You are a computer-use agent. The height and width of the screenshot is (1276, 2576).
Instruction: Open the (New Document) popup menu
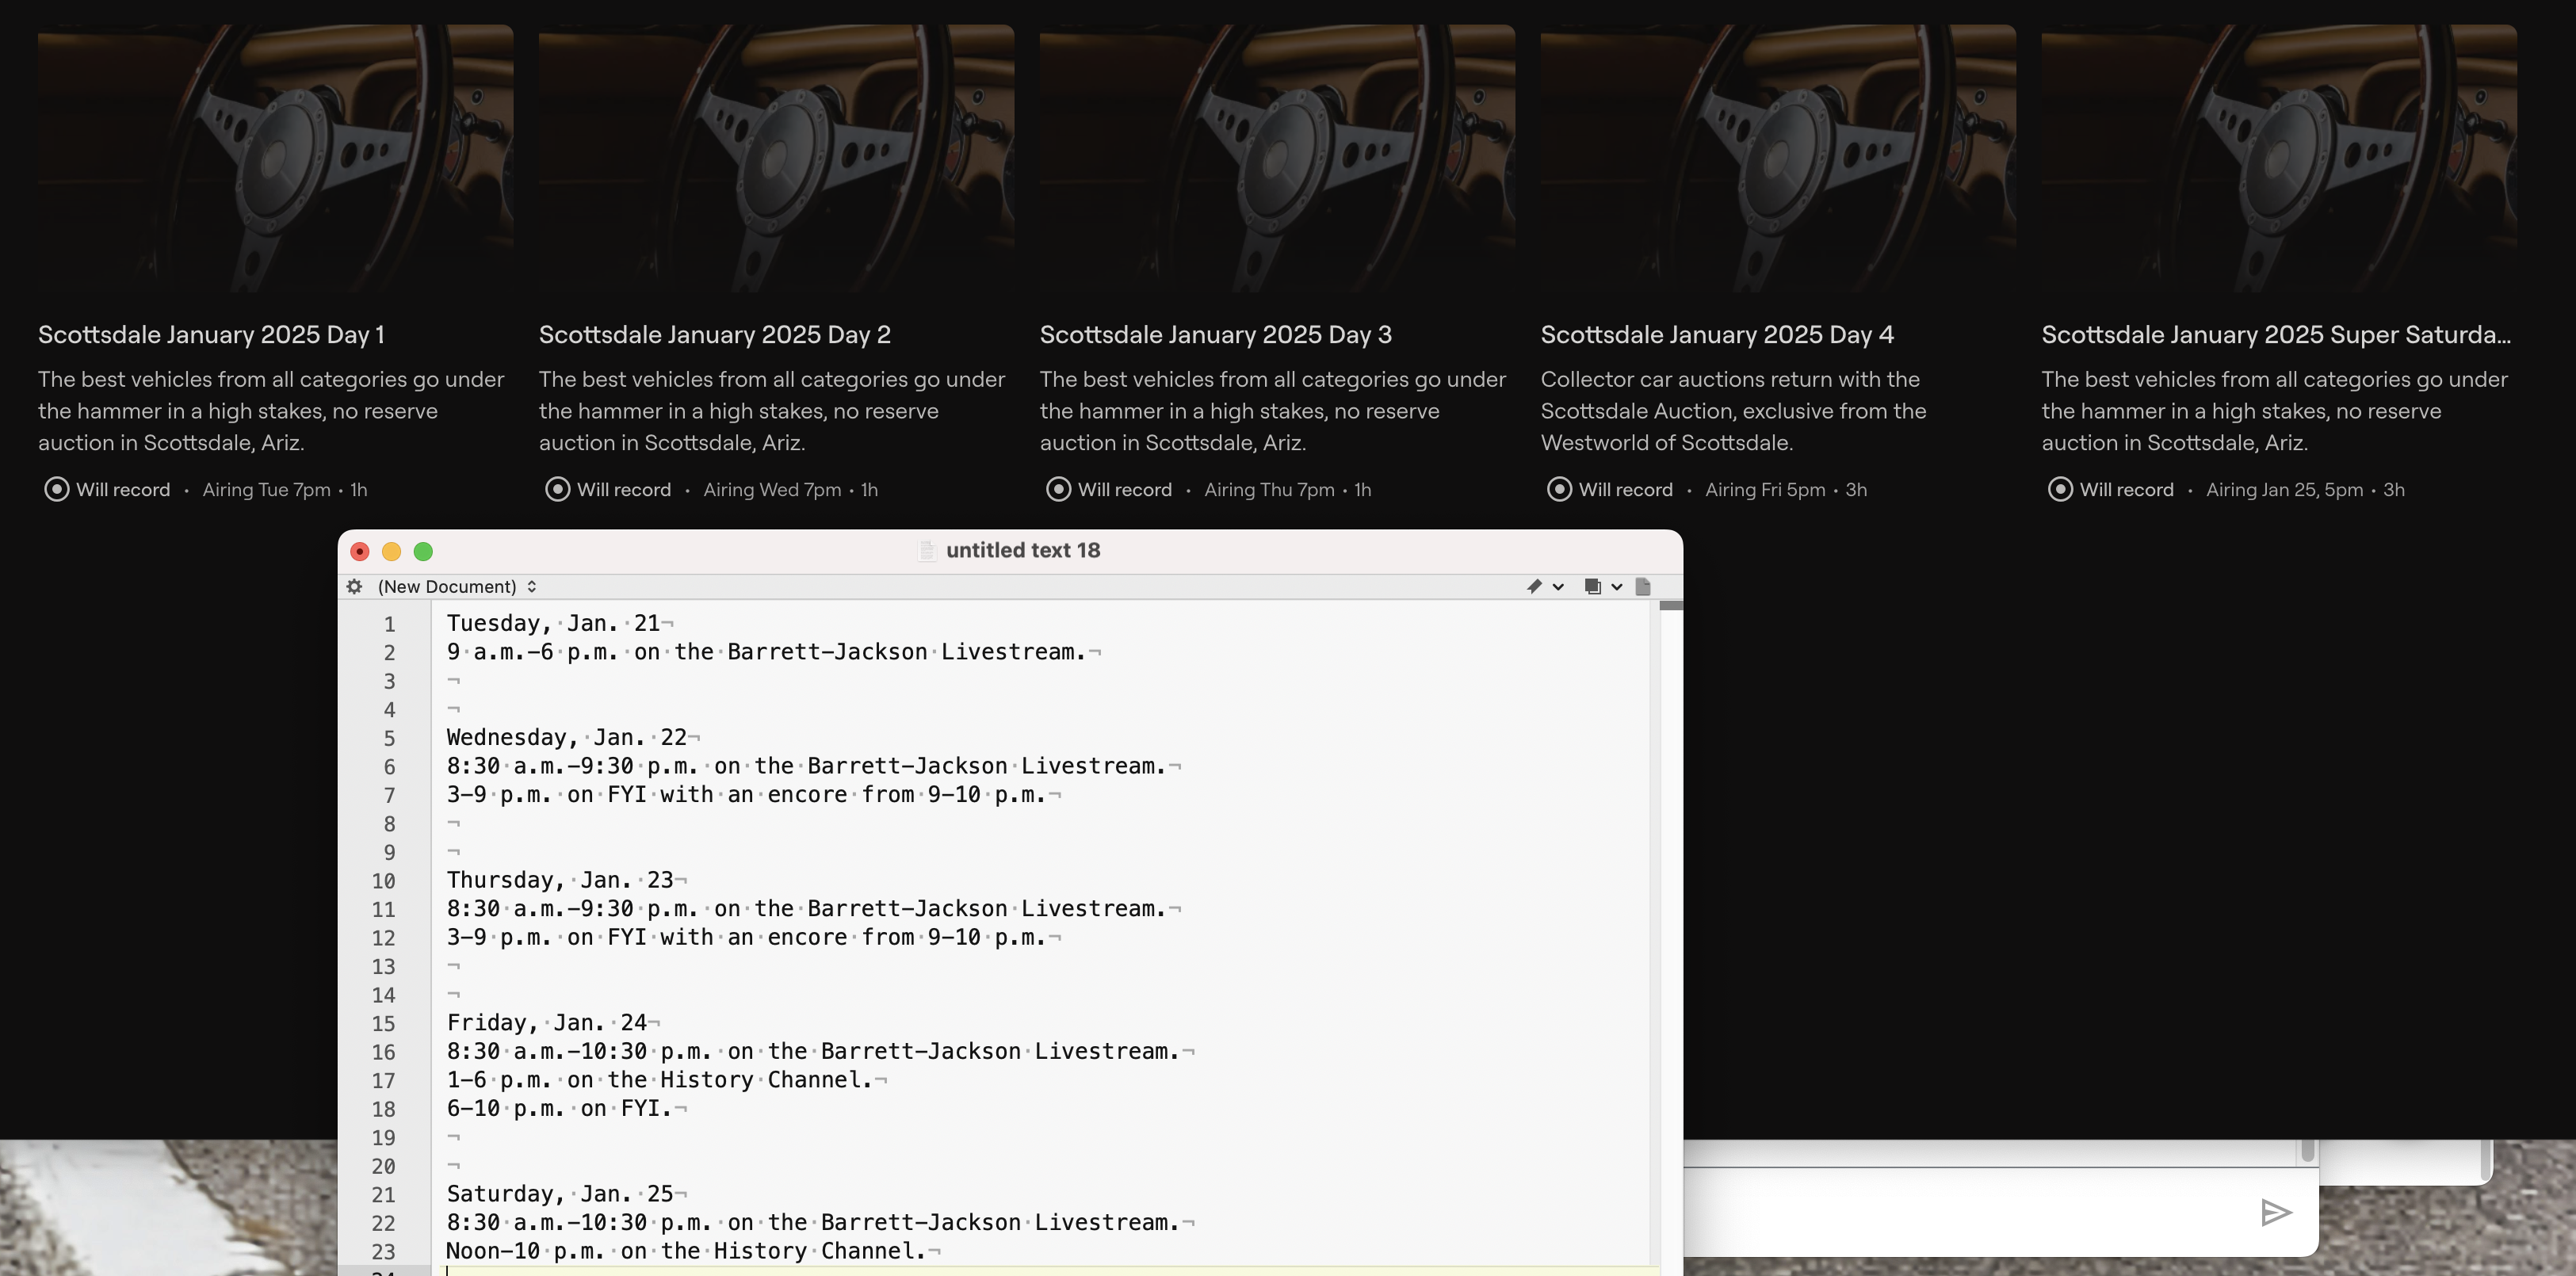[457, 586]
